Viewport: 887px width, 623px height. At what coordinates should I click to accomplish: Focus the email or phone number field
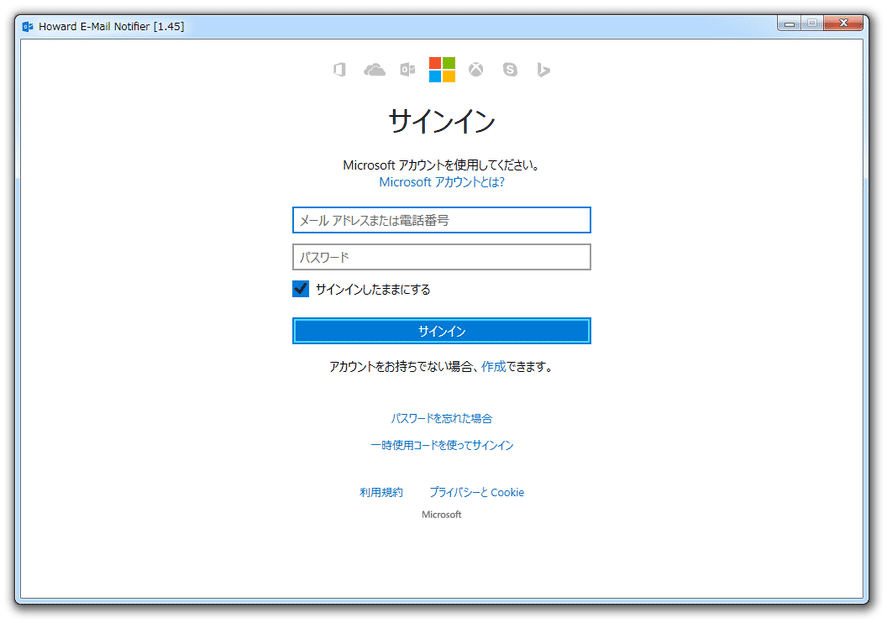point(442,220)
